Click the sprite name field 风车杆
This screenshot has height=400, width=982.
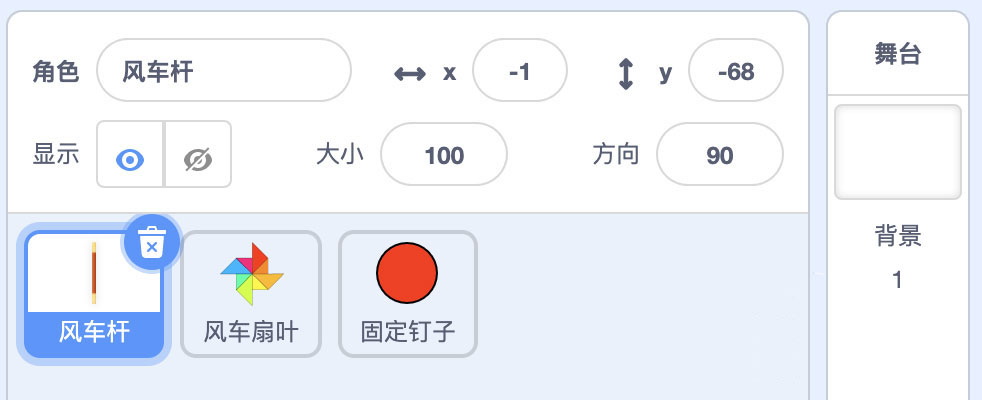tap(224, 71)
